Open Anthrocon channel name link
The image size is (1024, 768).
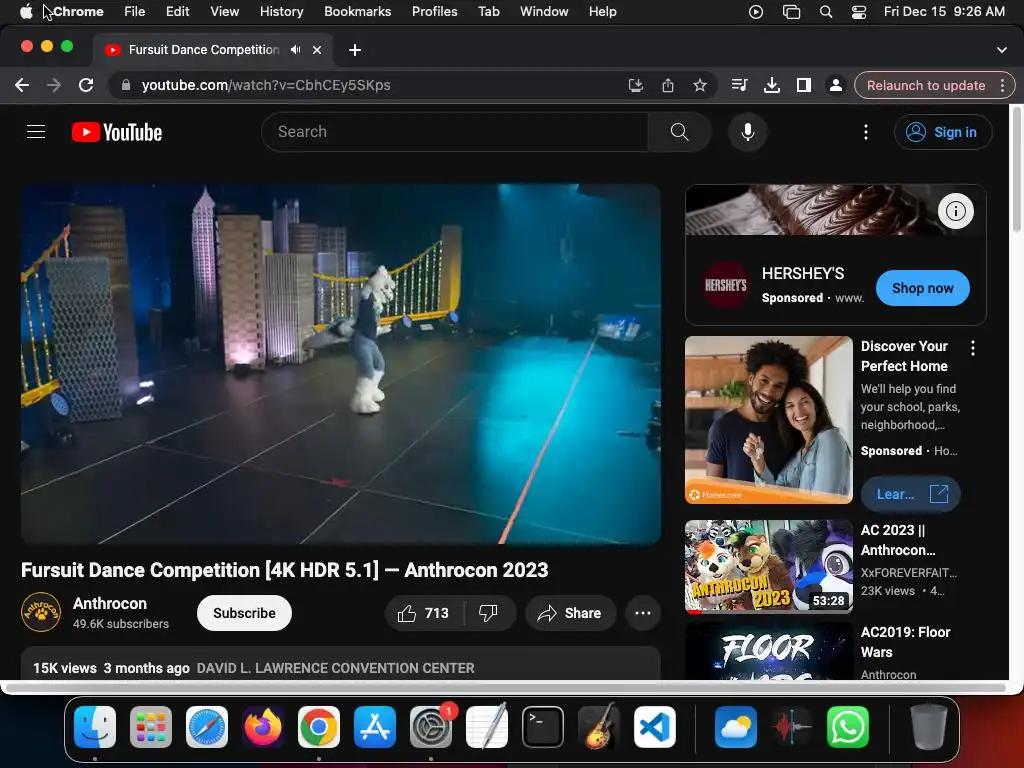pos(110,603)
